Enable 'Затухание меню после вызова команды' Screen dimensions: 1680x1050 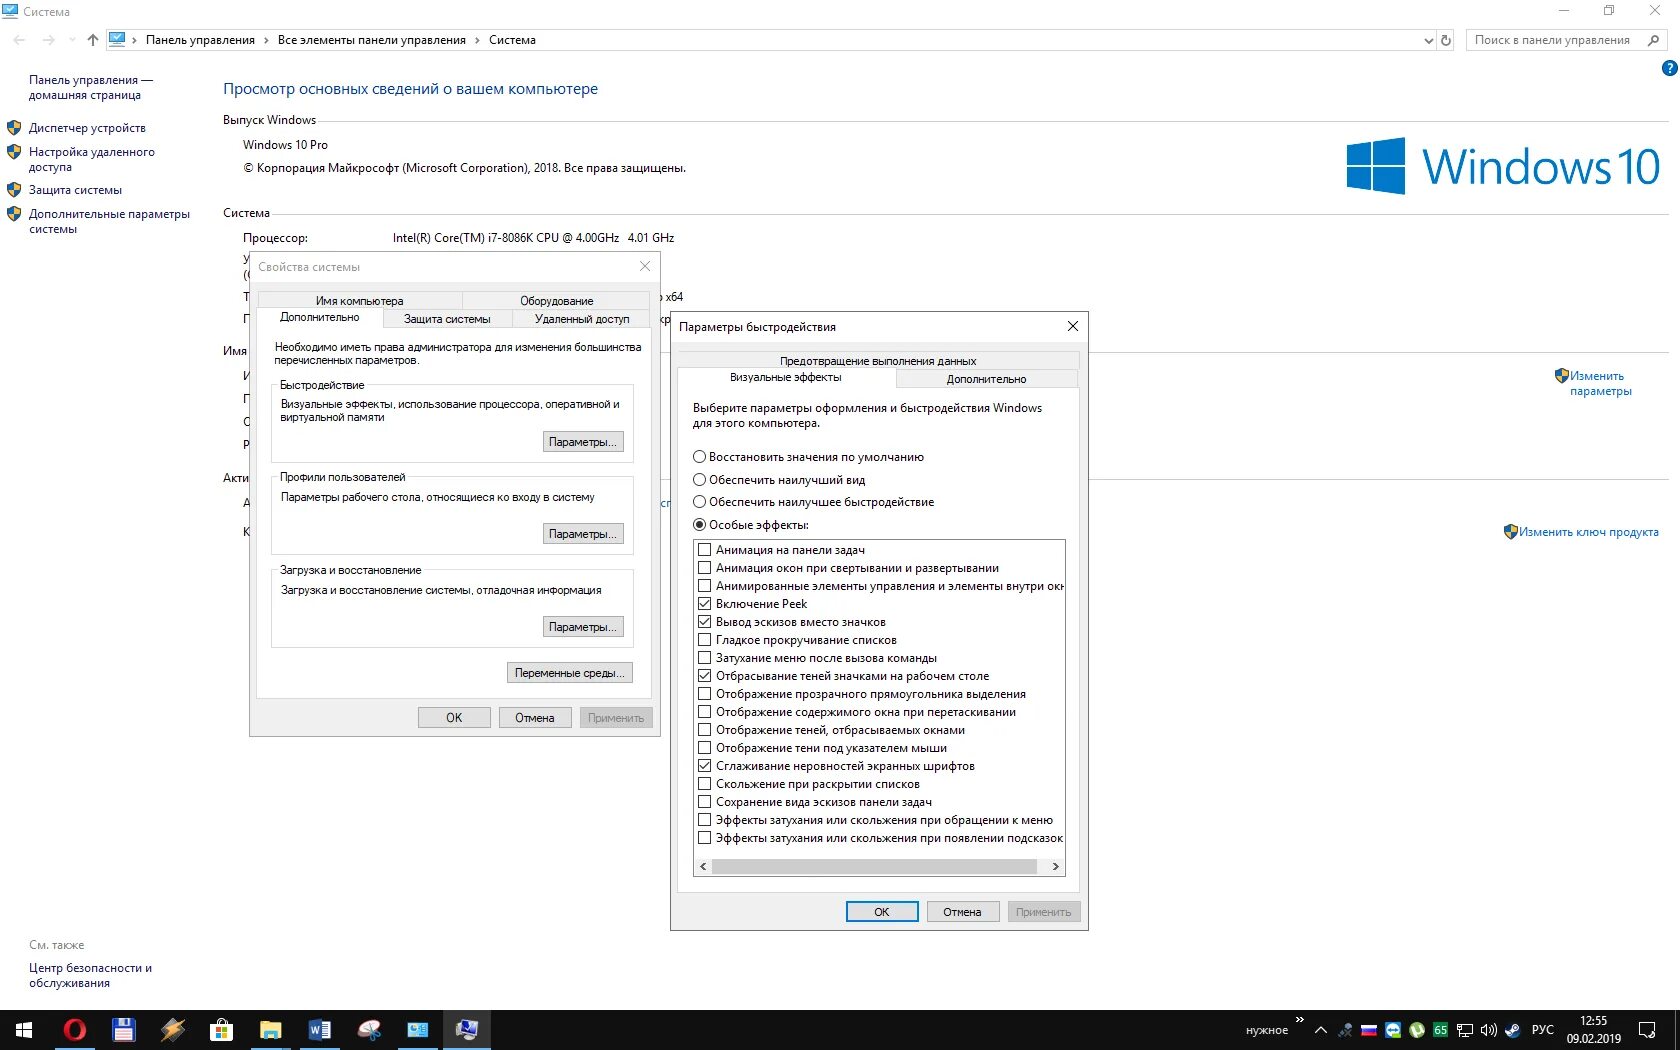click(705, 658)
